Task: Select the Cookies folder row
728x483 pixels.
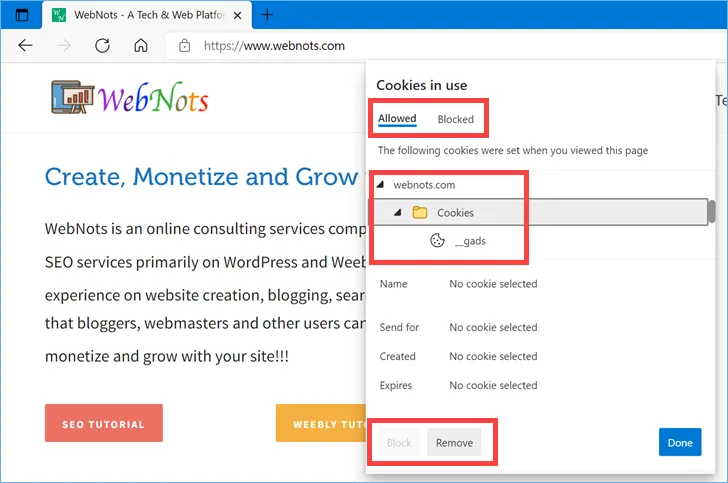Action: coord(540,212)
